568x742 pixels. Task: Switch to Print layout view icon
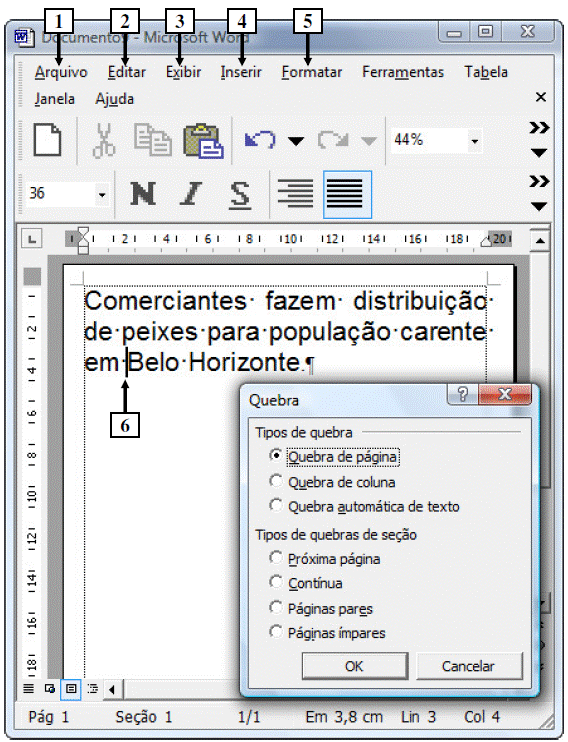[x=71, y=689]
